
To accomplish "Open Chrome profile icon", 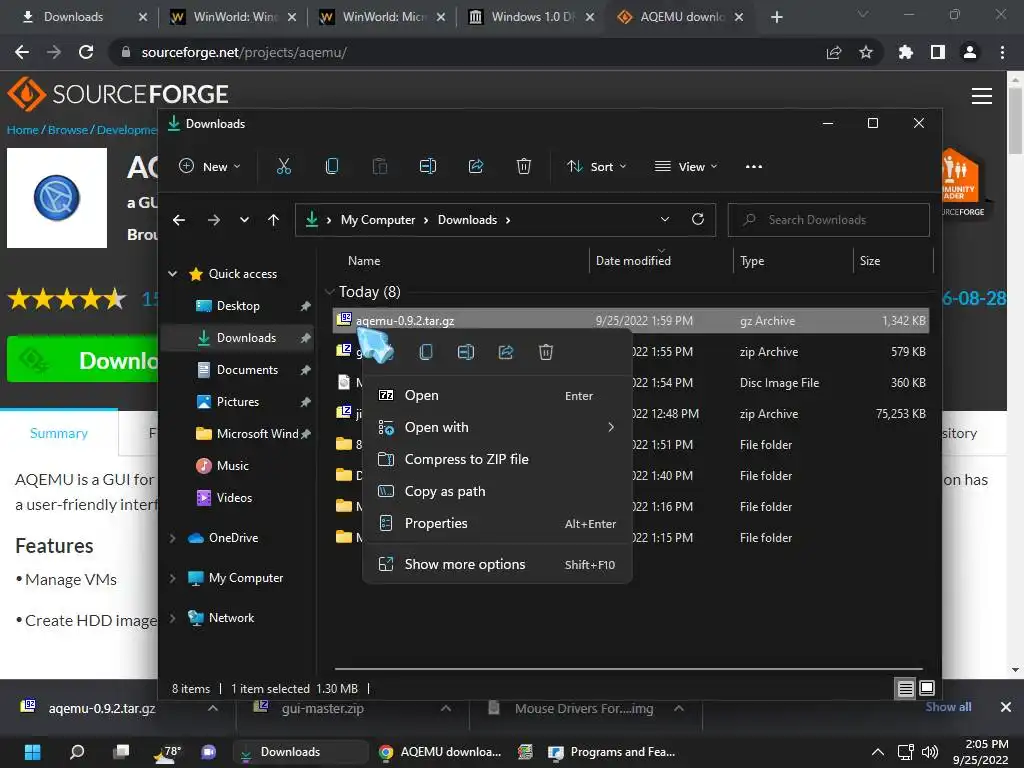I will tap(970, 52).
